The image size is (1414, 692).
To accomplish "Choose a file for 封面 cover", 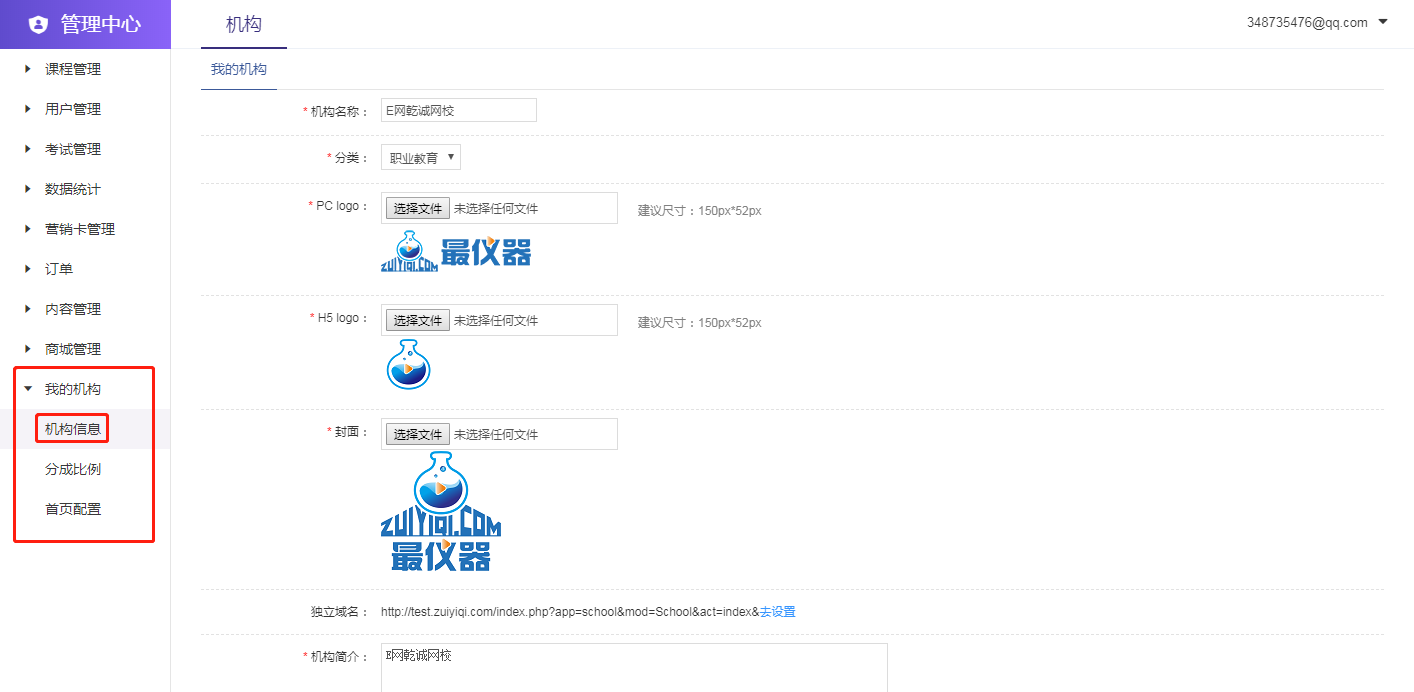I will coord(417,435).
